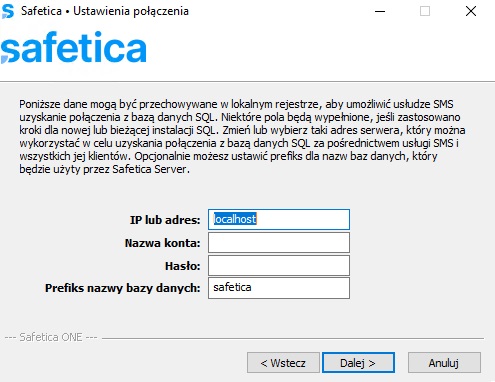
Task: Click into the Hasło password field
Action: (279, 266)
